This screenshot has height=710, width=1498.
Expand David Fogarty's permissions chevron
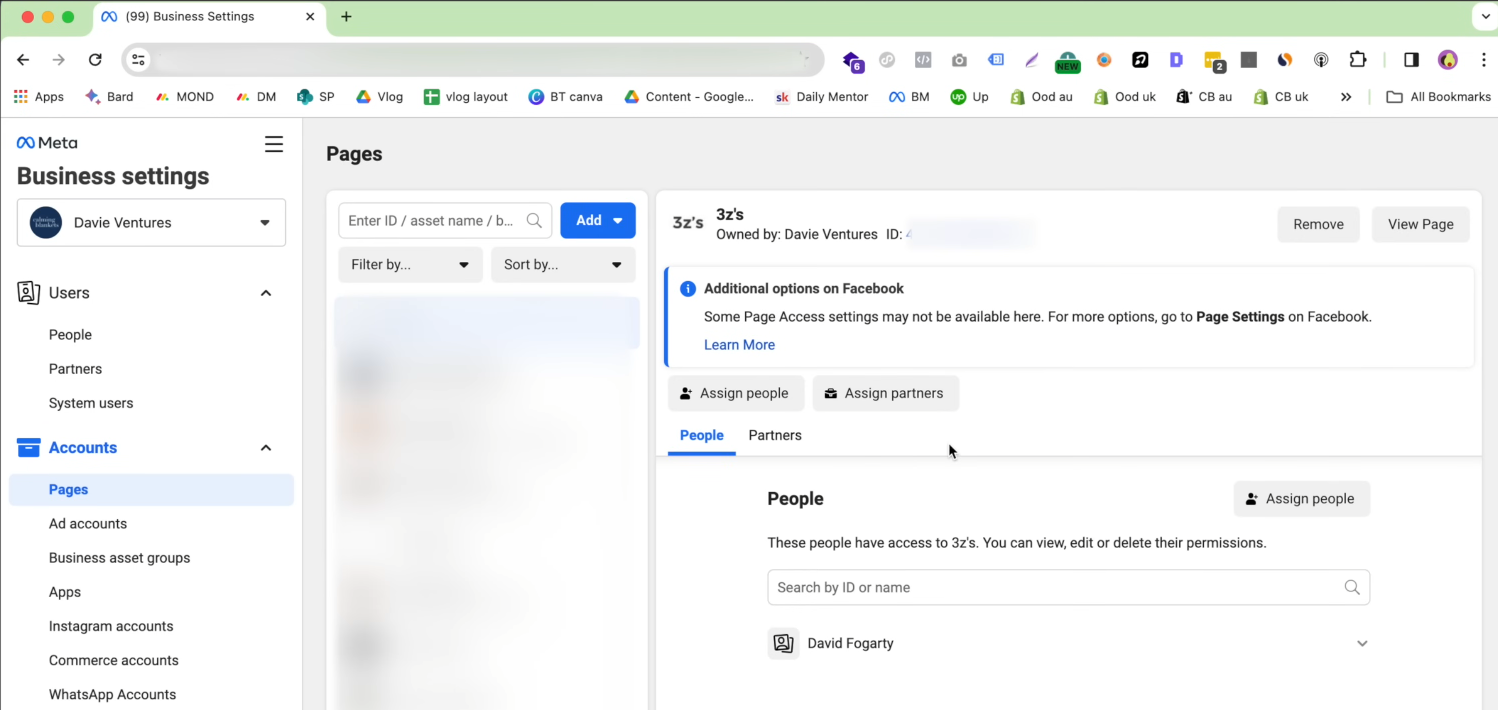click(1361, 643)
